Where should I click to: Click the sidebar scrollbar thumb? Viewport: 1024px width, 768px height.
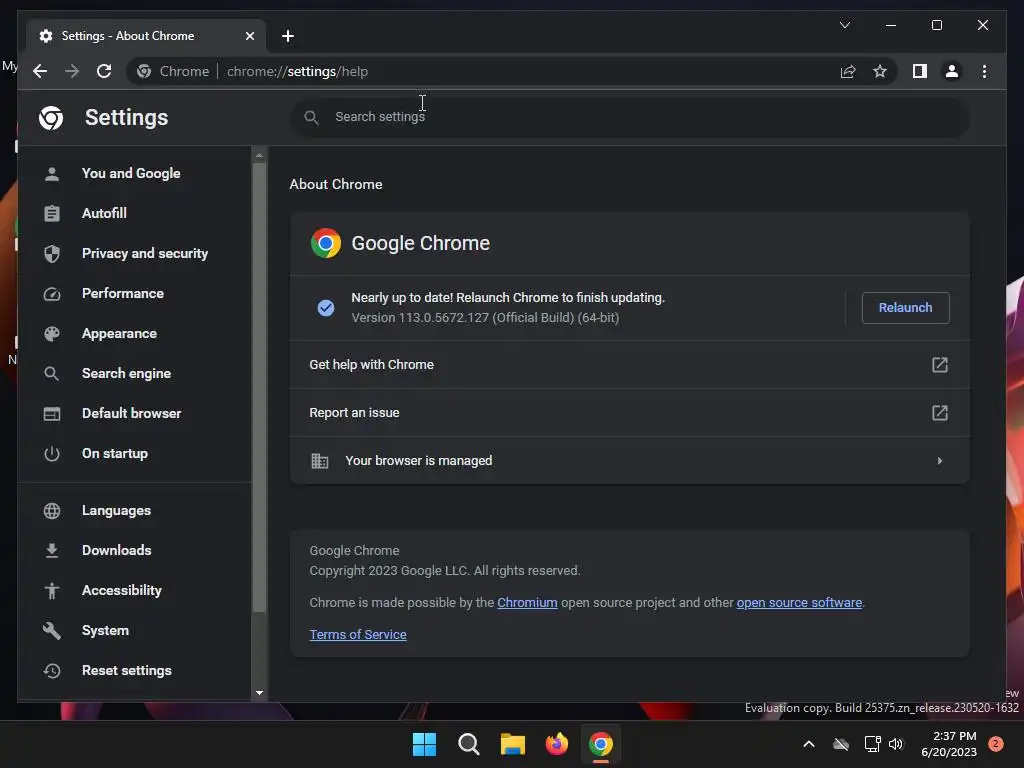(x=259, y=388)
